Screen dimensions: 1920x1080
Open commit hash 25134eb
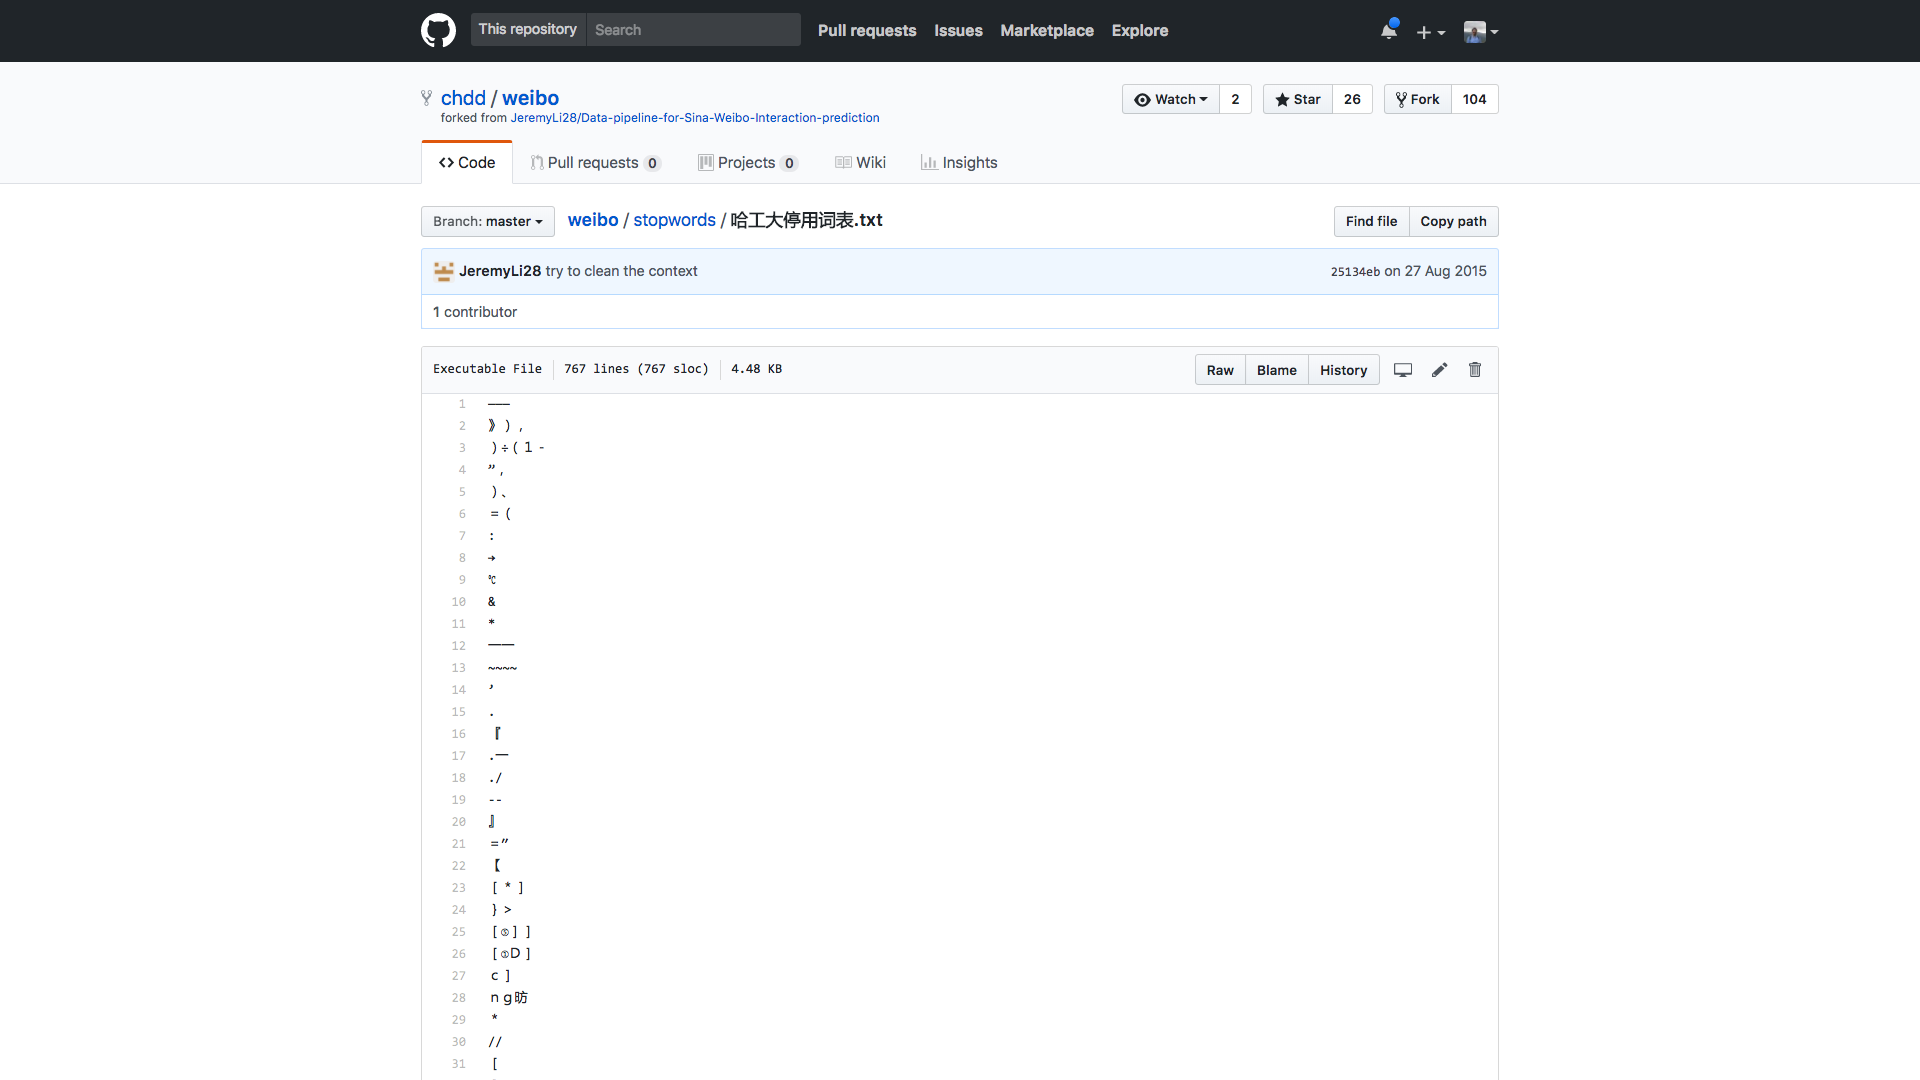(x=1355, y=272)
